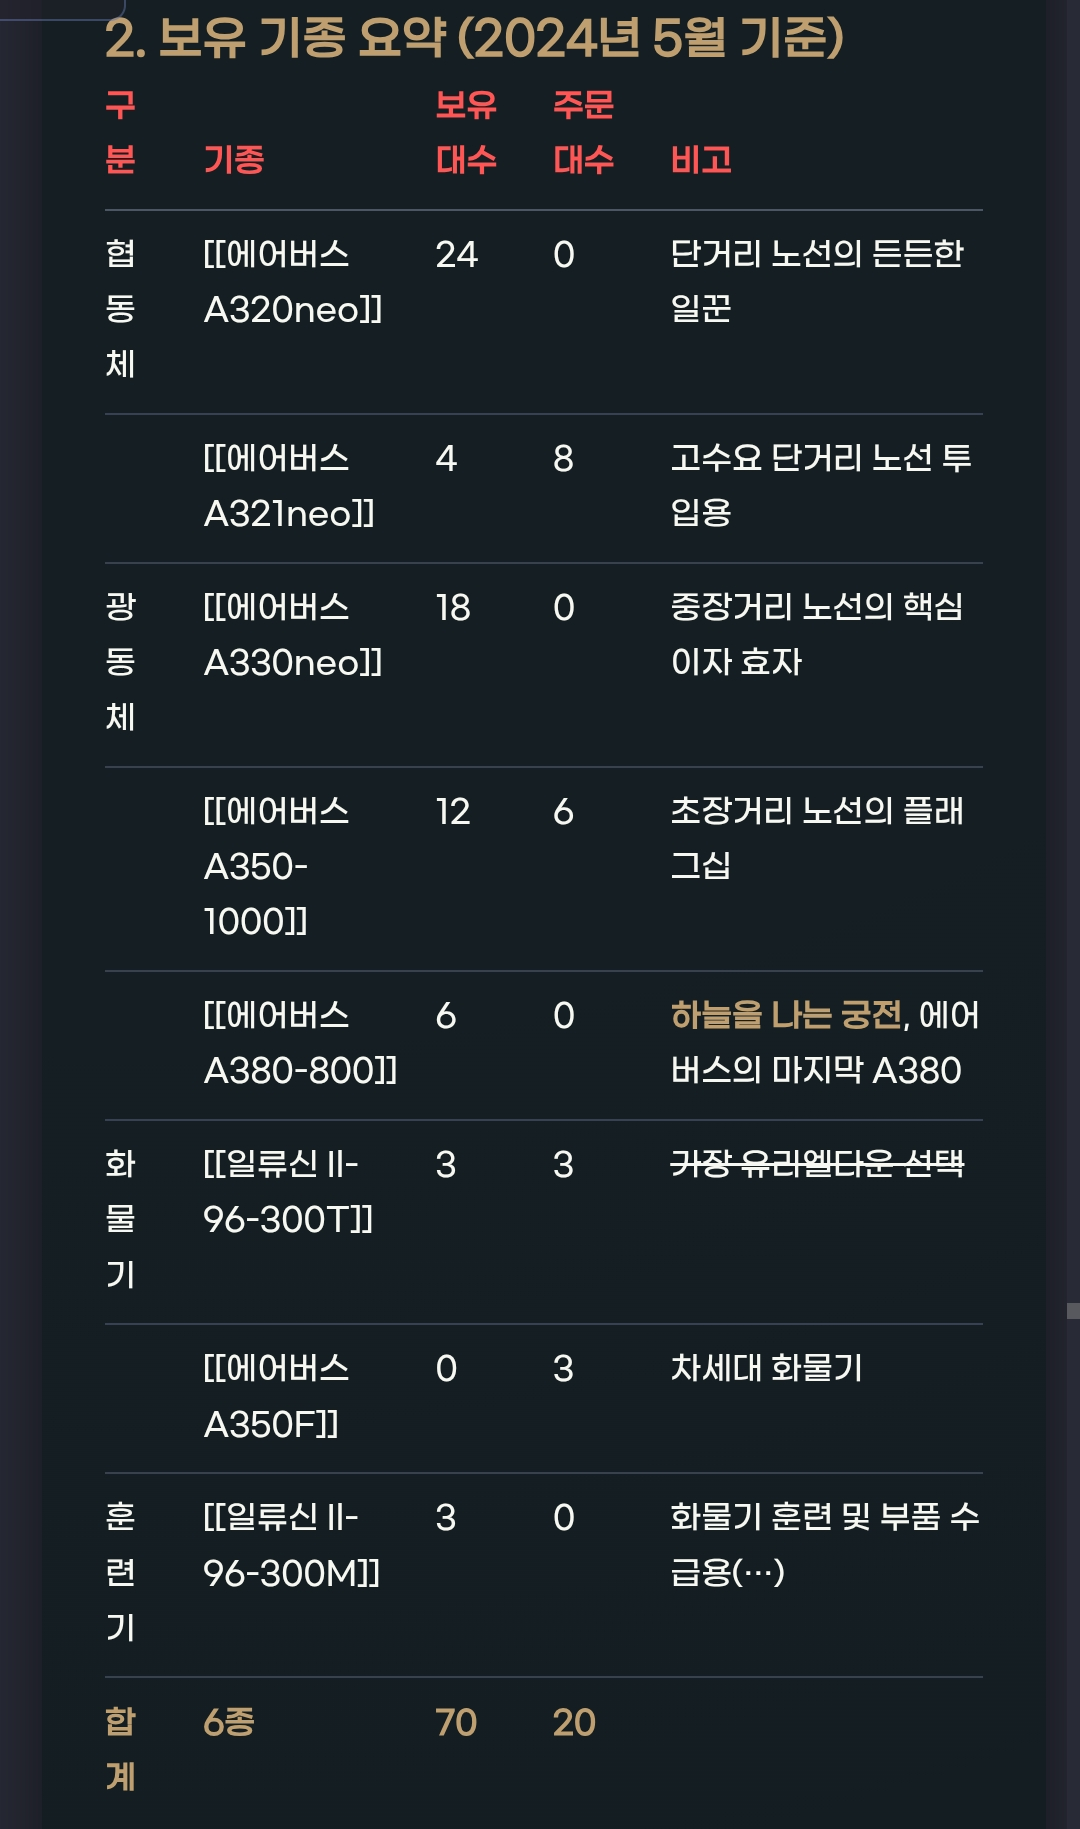1080x1829 pixels.
Task: Click the '기종' column header
Action: click(x=234, y=160)
